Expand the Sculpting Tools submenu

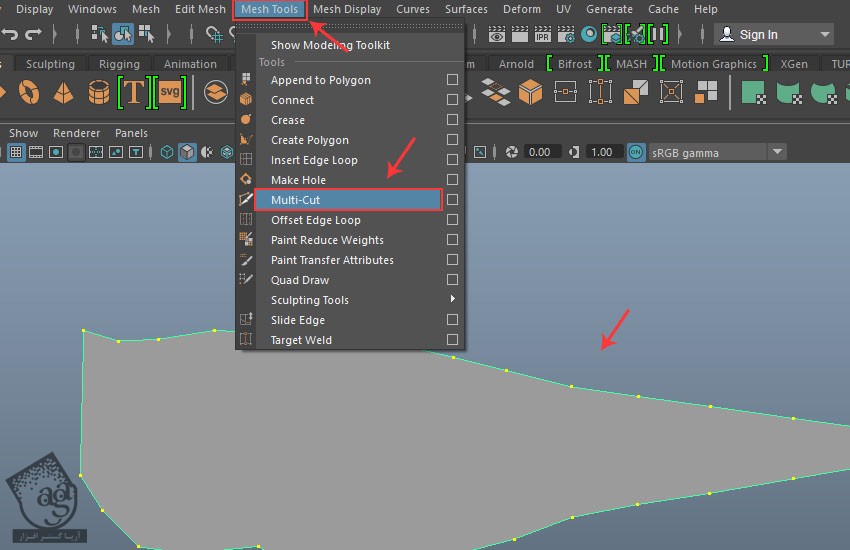click(452, 300)
